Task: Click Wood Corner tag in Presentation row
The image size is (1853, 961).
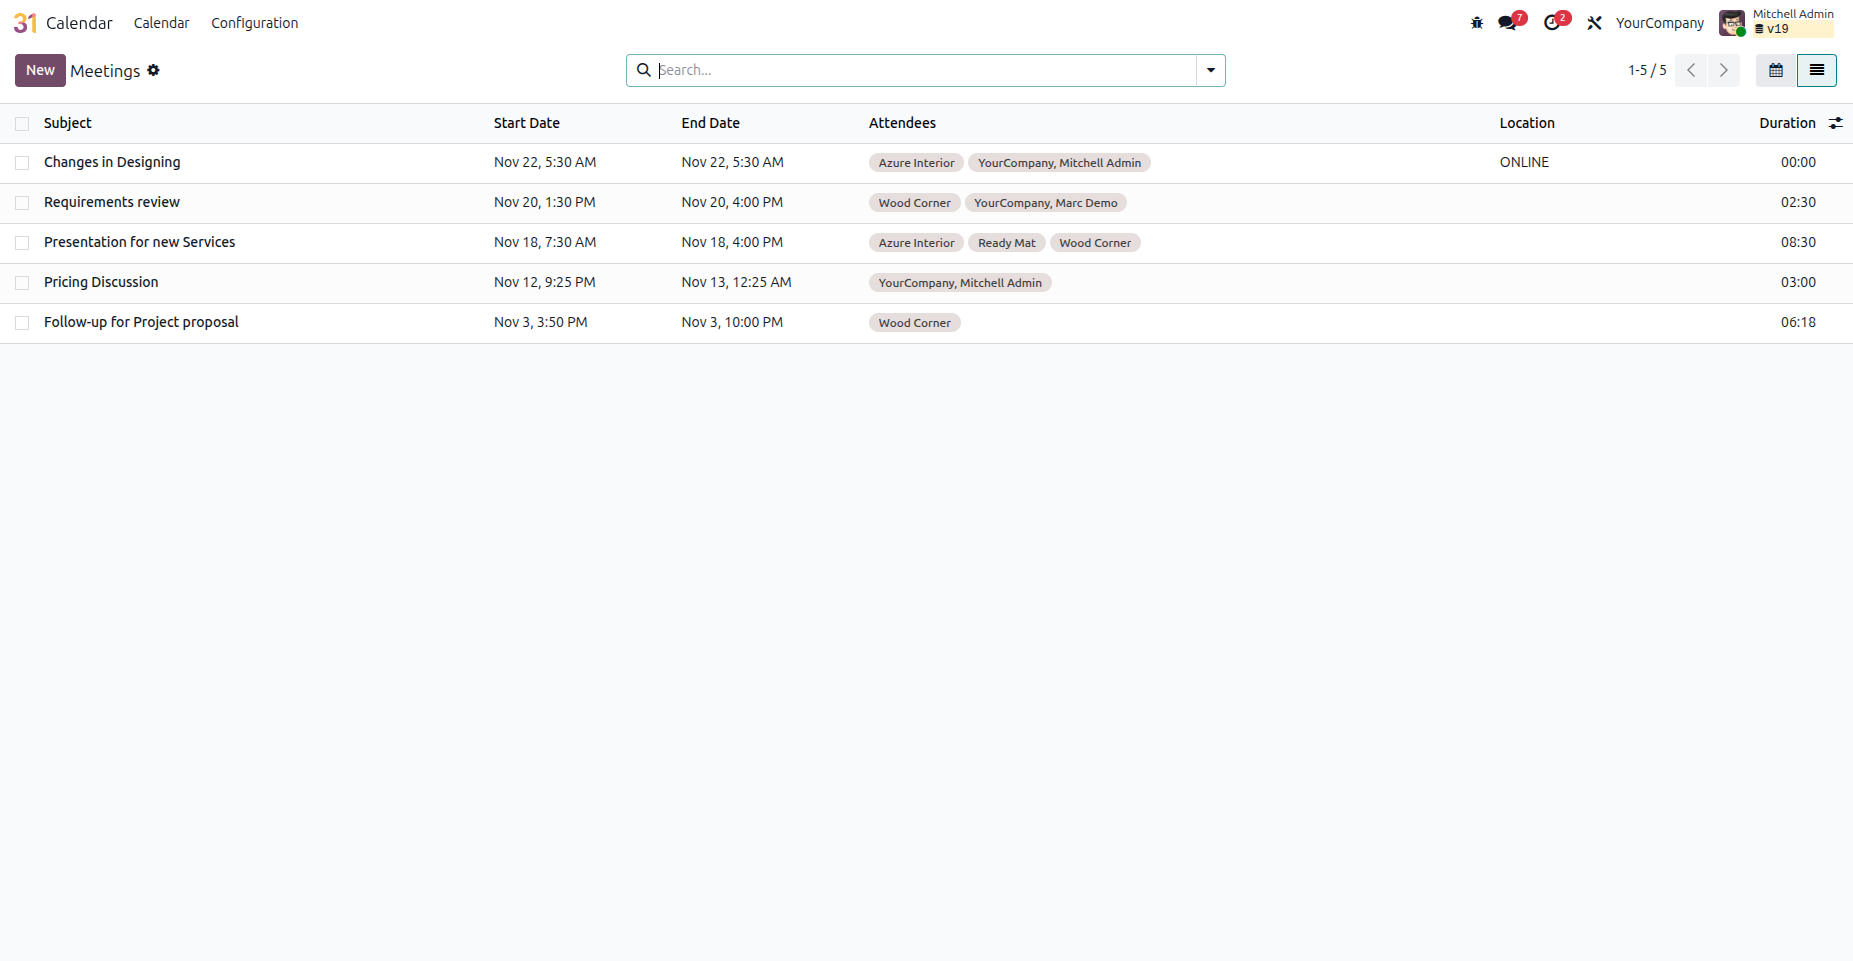Action: (1095, 243)
